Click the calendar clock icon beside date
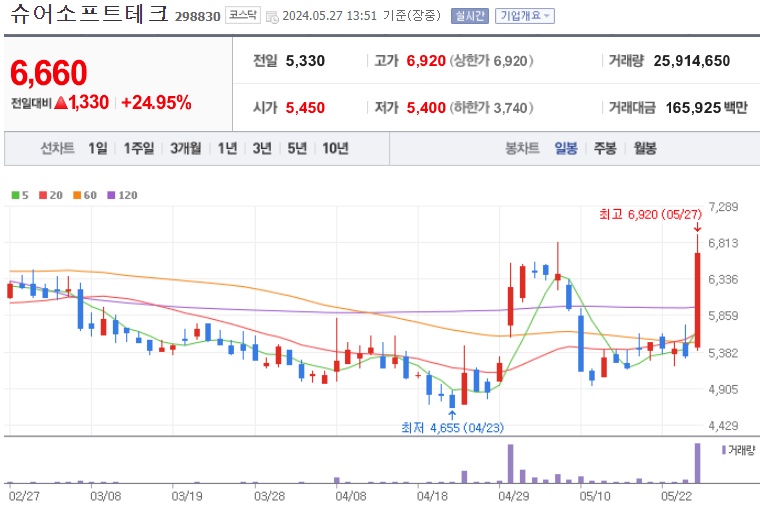760x510 pixels. (x=272, y=17)
